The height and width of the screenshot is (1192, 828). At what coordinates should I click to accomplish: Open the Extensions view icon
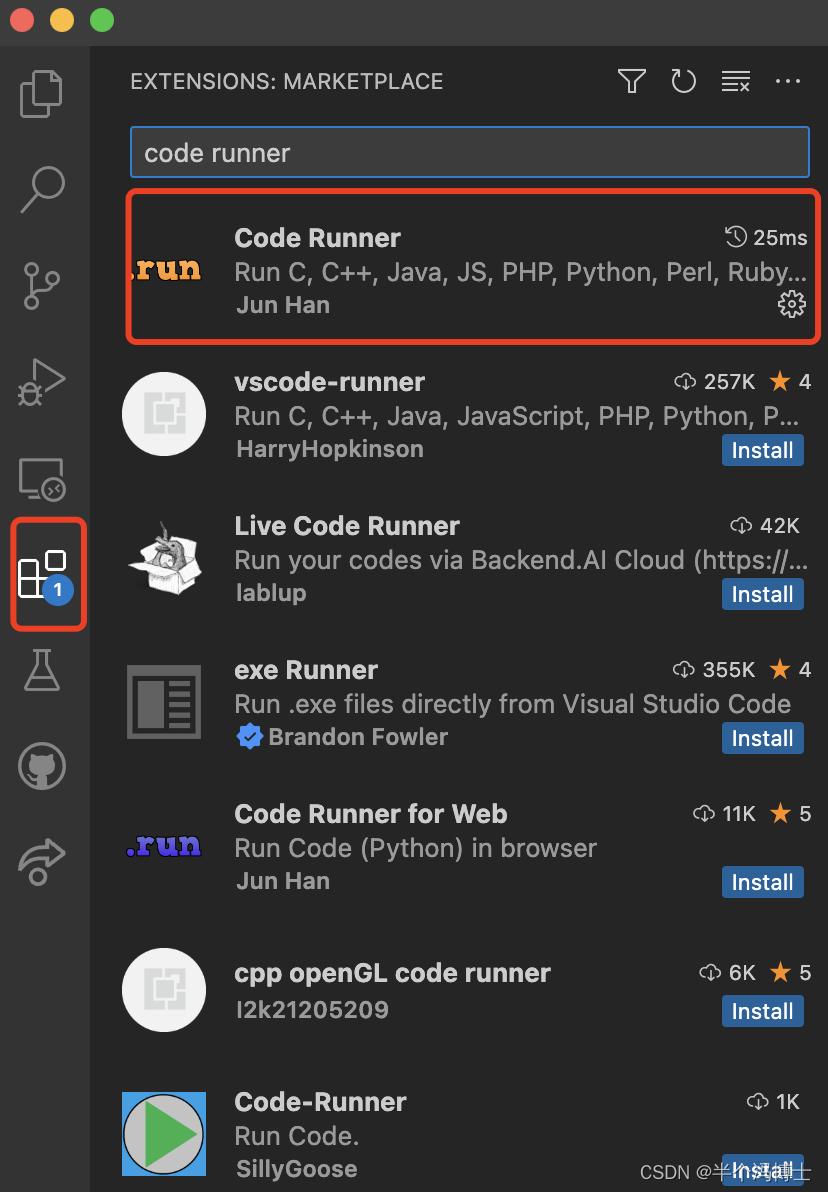tap(45, 575)
